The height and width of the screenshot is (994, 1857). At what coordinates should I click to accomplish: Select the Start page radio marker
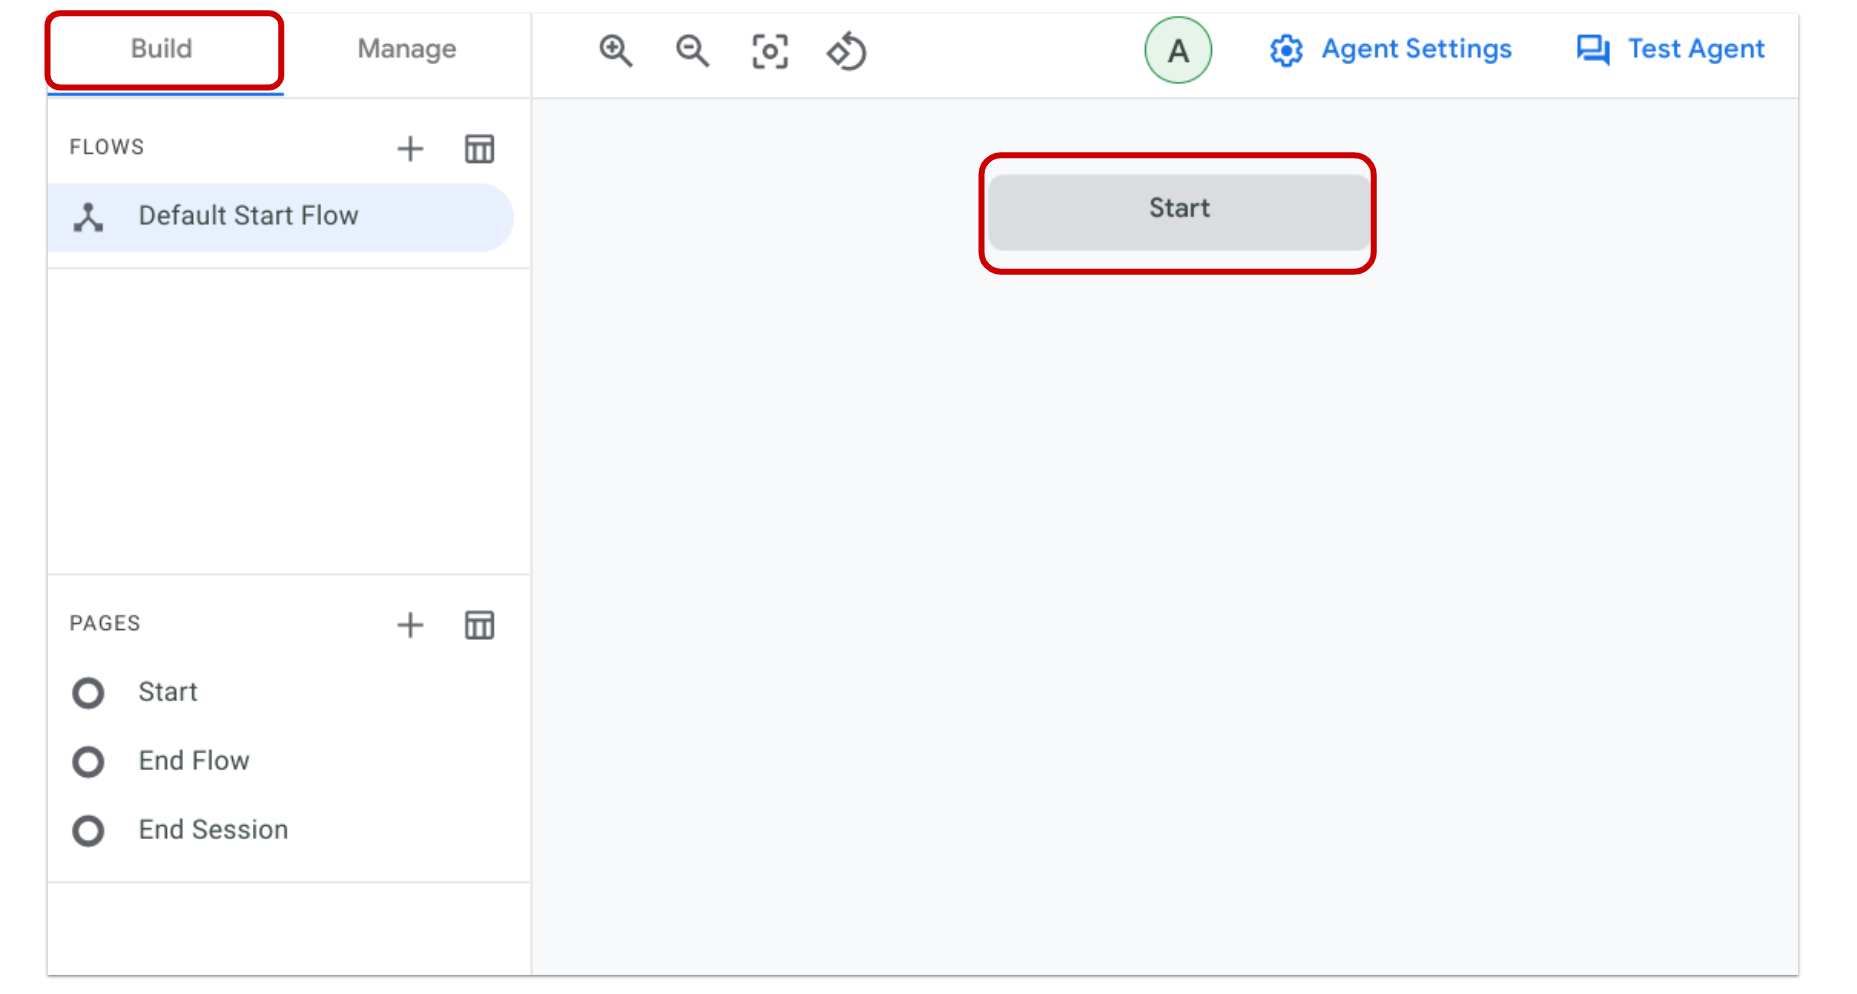click(88, 692)
